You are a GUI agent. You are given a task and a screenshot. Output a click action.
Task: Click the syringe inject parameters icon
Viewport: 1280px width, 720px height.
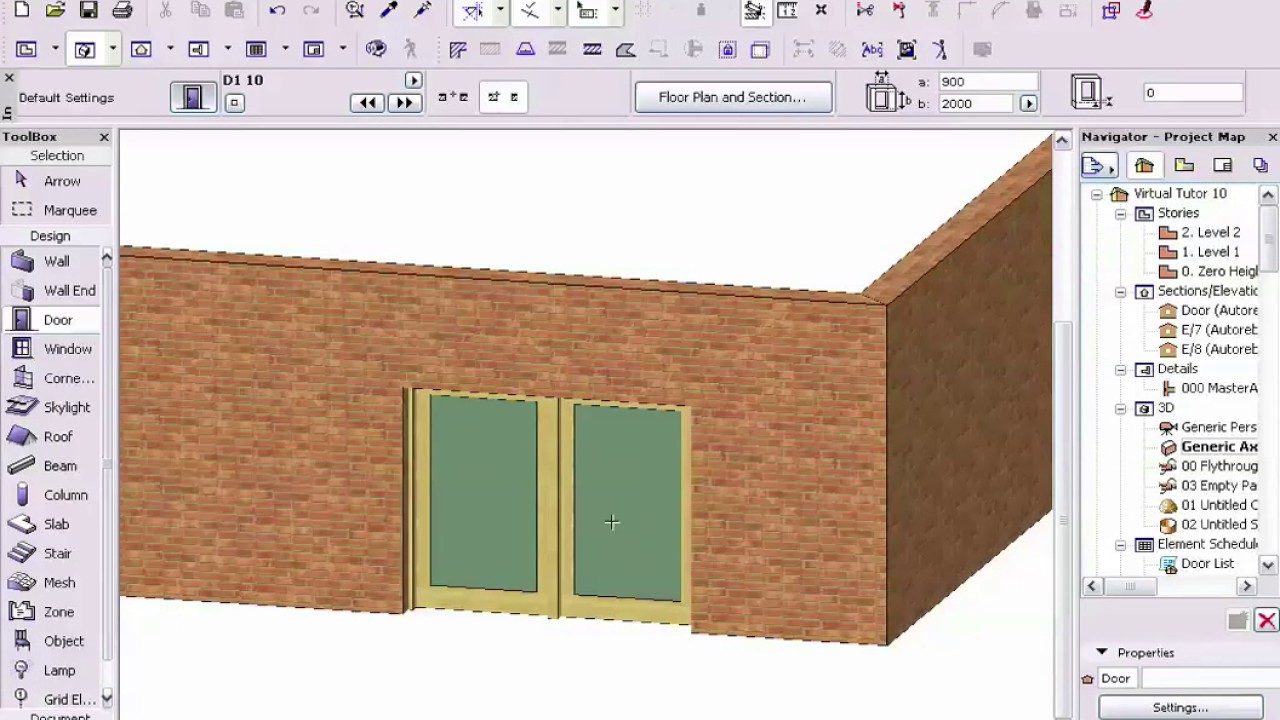(423, 11)
